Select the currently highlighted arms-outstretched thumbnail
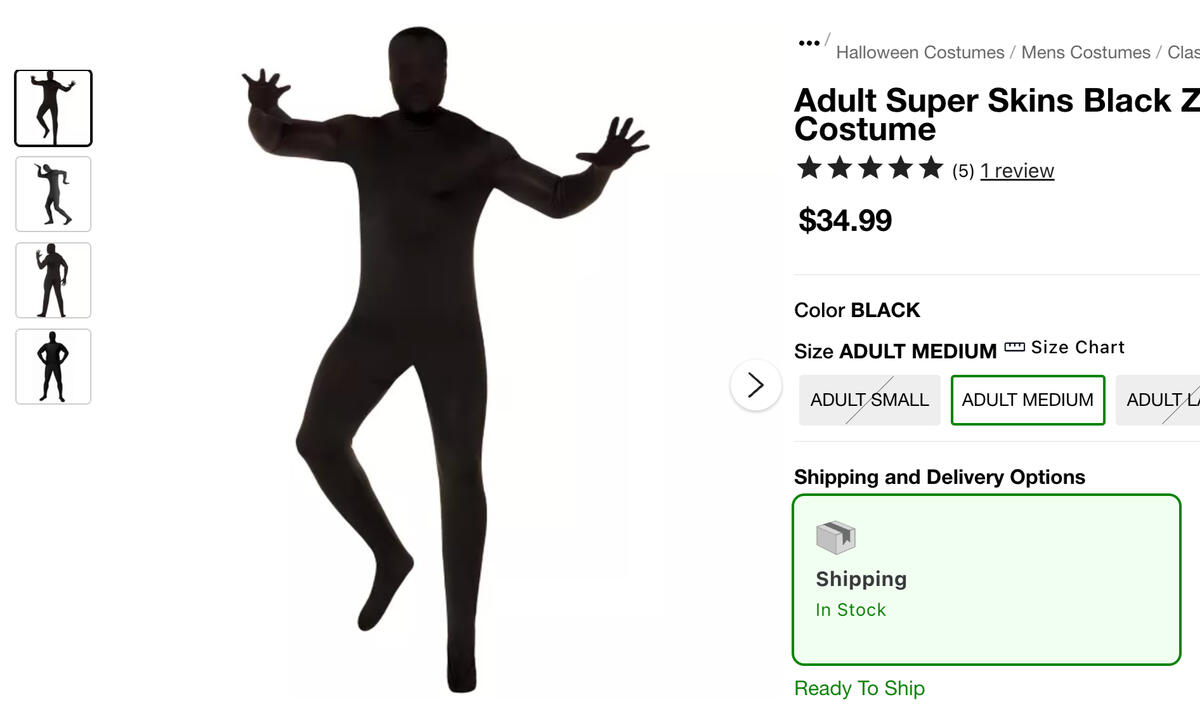Screen dimensions: 1200x723 point(53,108)
